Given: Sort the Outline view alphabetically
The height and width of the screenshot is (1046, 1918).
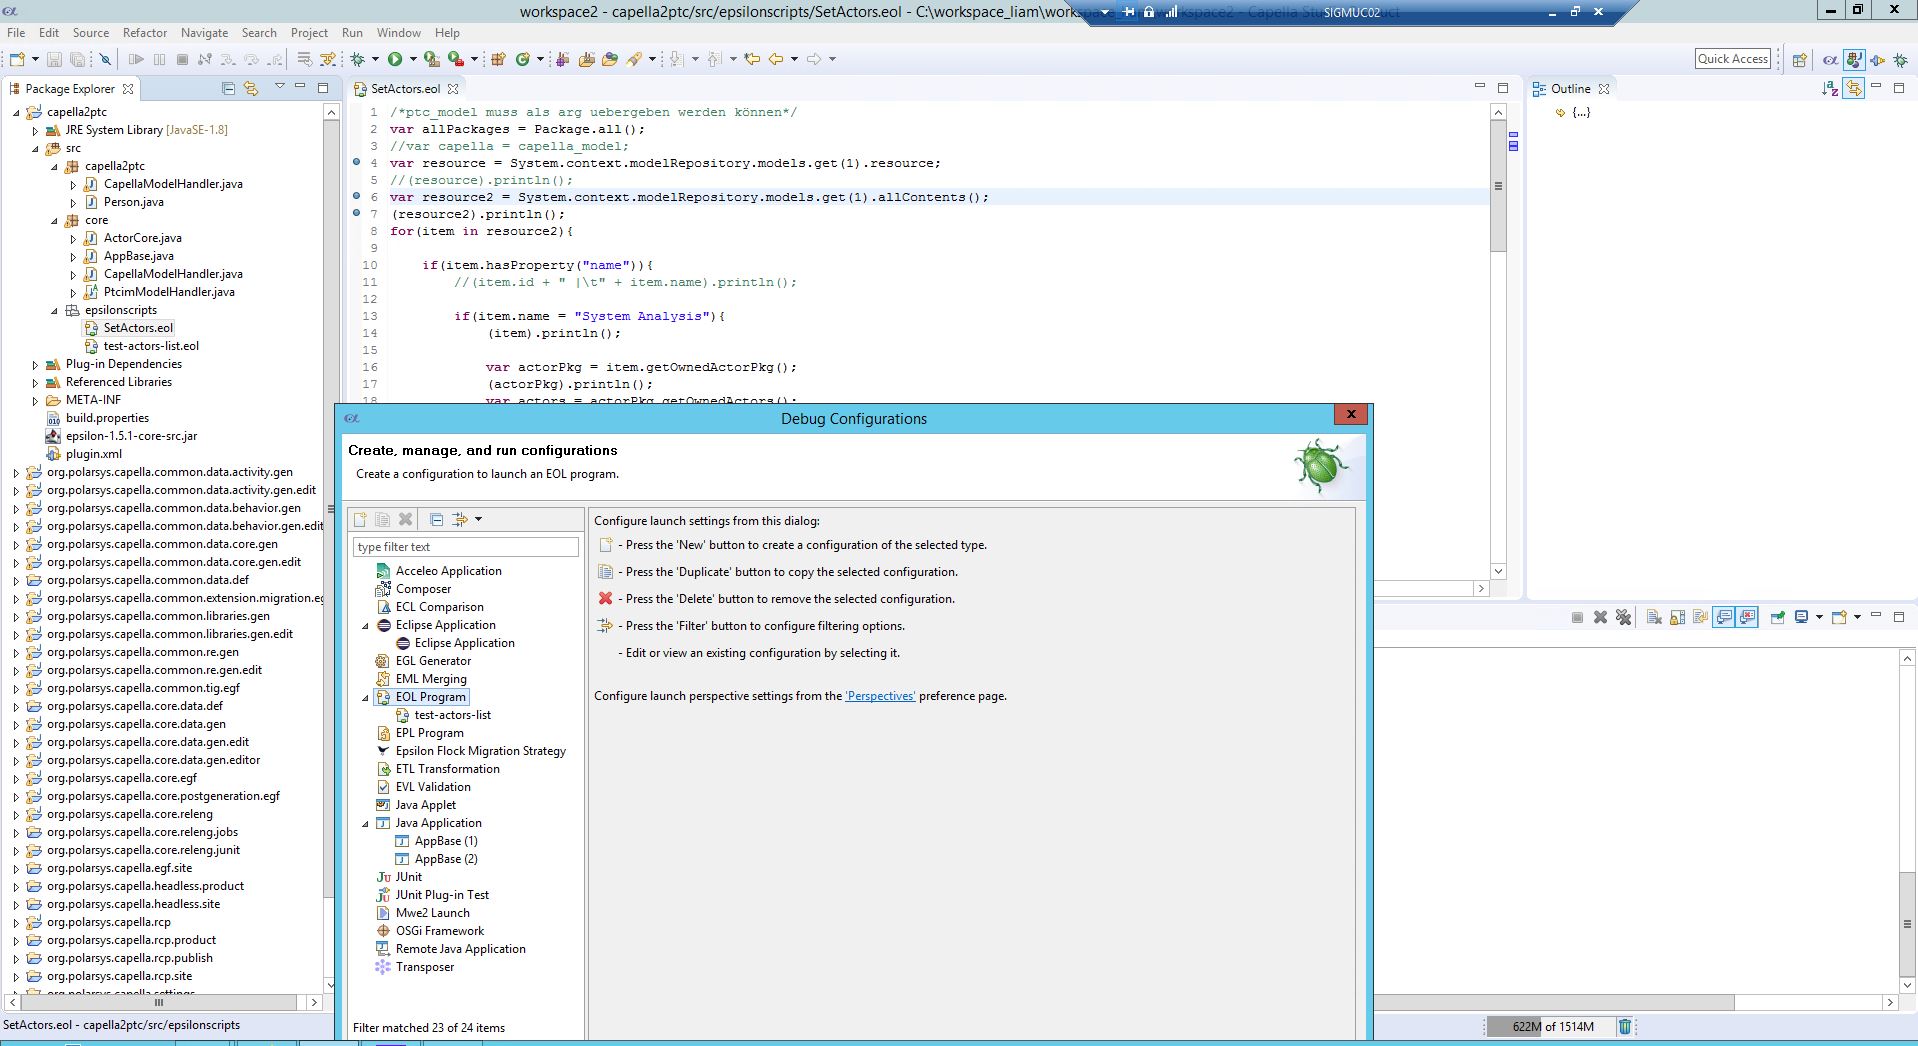Looking at the screenshot, I should (1829, 89).
